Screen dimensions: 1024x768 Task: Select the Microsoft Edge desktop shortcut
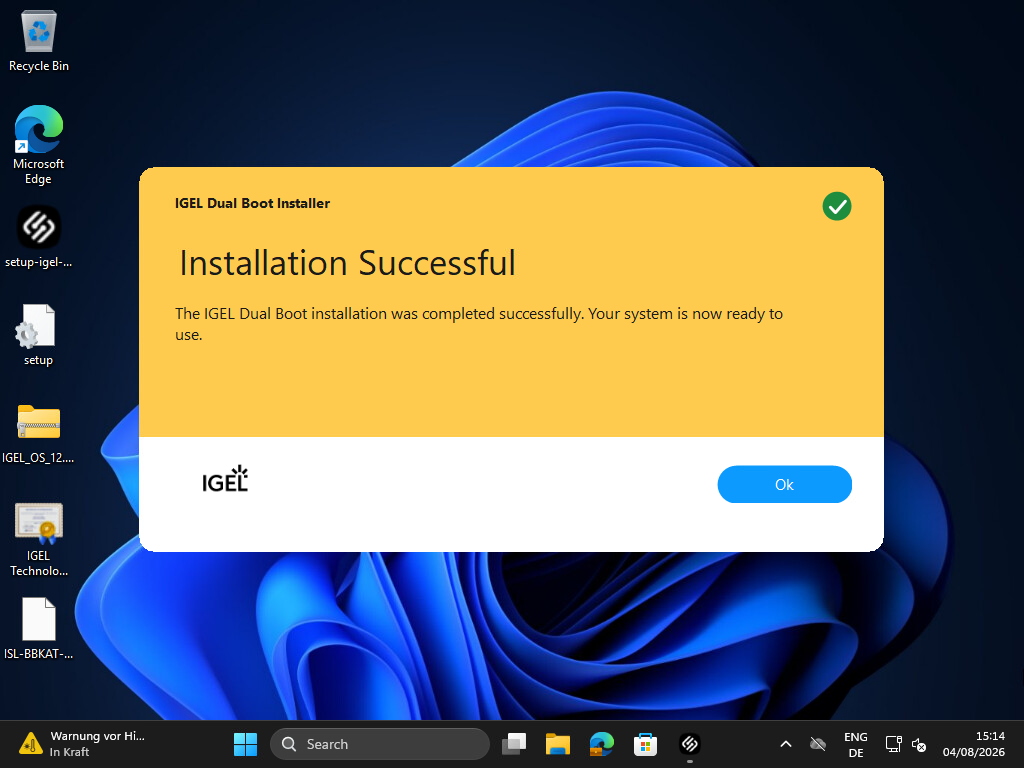pos(39,145)
